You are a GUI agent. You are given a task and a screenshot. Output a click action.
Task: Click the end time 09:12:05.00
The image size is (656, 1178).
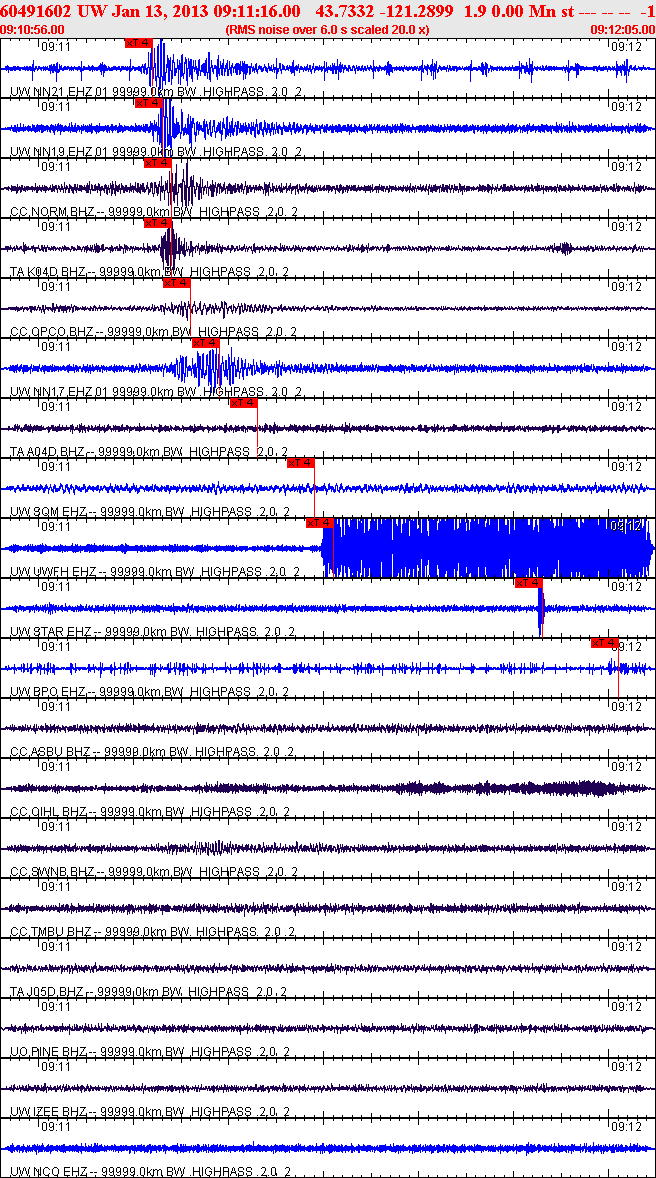622,29
